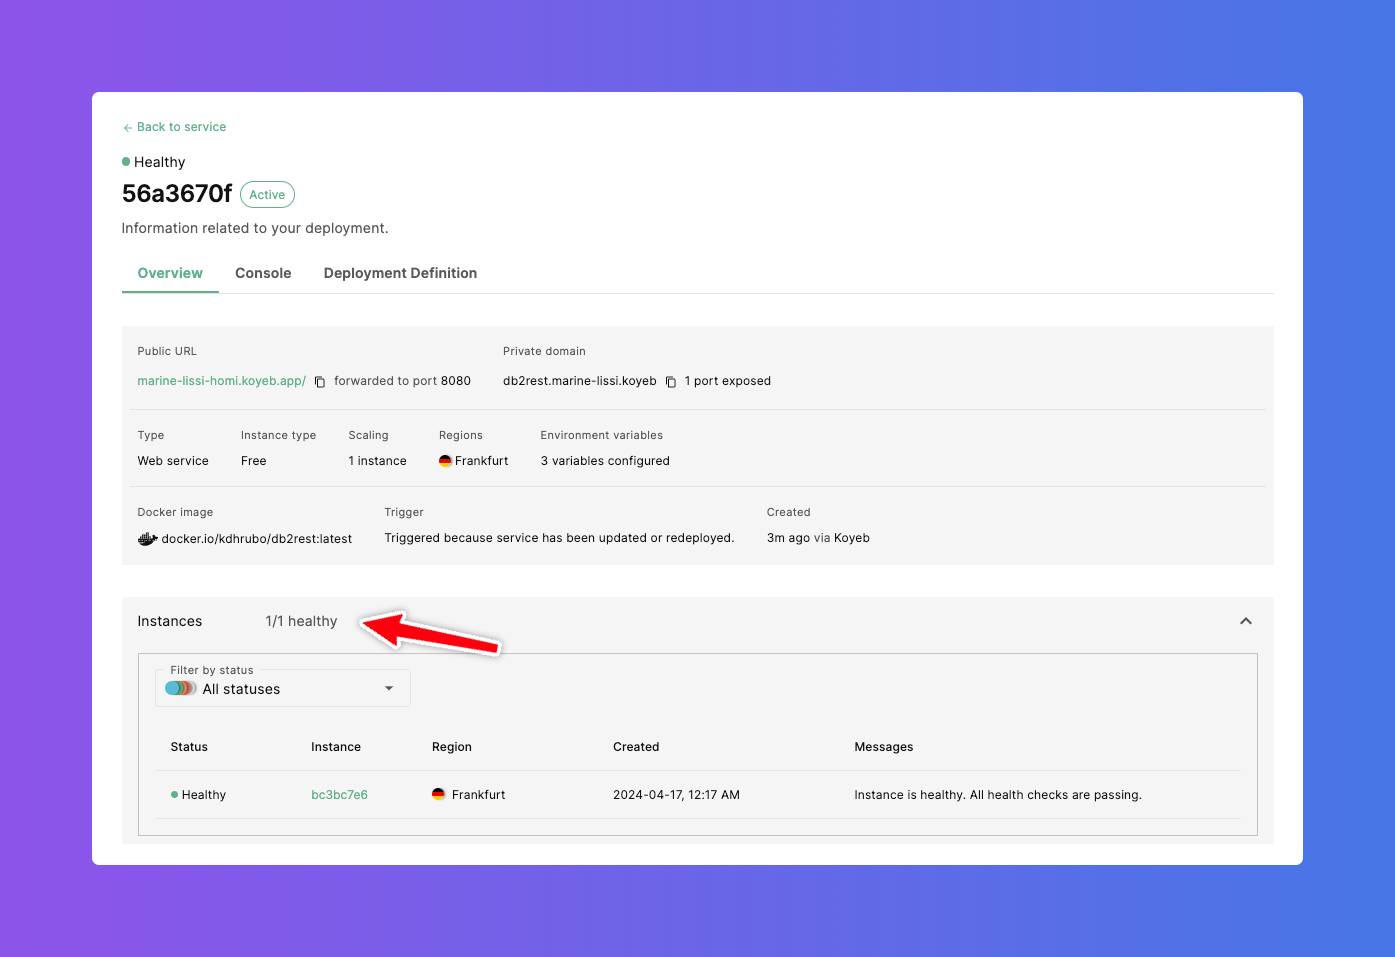Click the multicolor status filter icon
1395x957 pixels.
pos(181,689)
